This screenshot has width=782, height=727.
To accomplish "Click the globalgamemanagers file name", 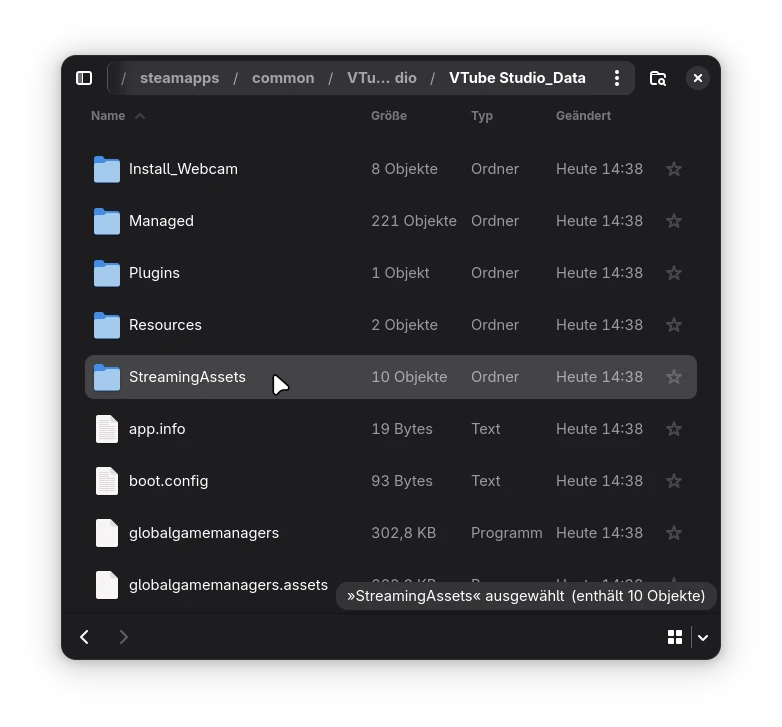I will click(204, 533).
